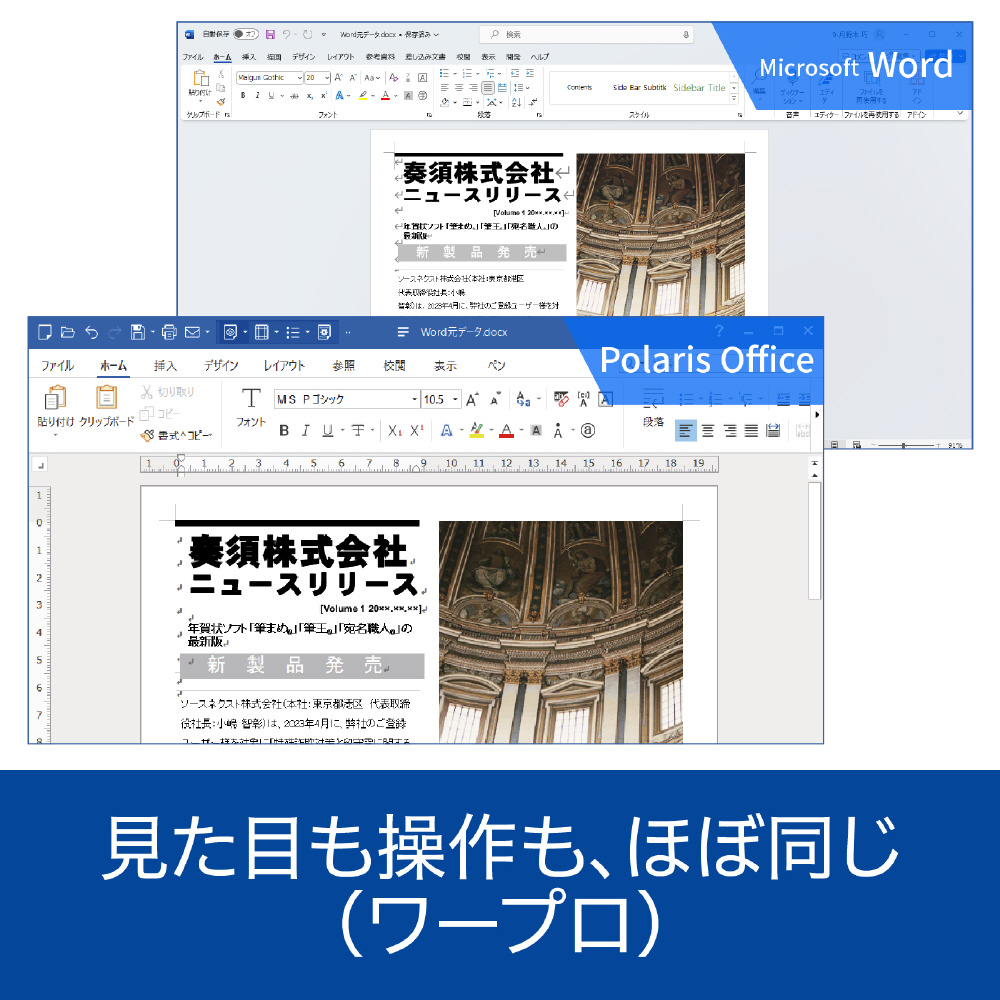Screen dimensions: 1000x1000
Task: Toggle Italic in the Polaris Office ribbon
Action: pyautogui.click(x=305, y=430)
